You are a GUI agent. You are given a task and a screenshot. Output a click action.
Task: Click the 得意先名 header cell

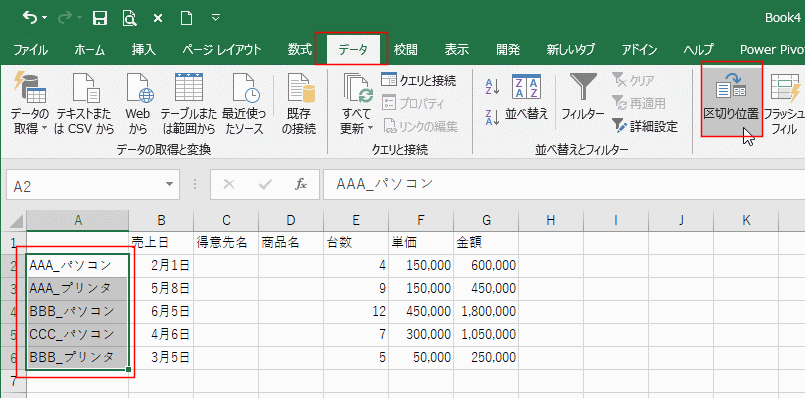226,243
